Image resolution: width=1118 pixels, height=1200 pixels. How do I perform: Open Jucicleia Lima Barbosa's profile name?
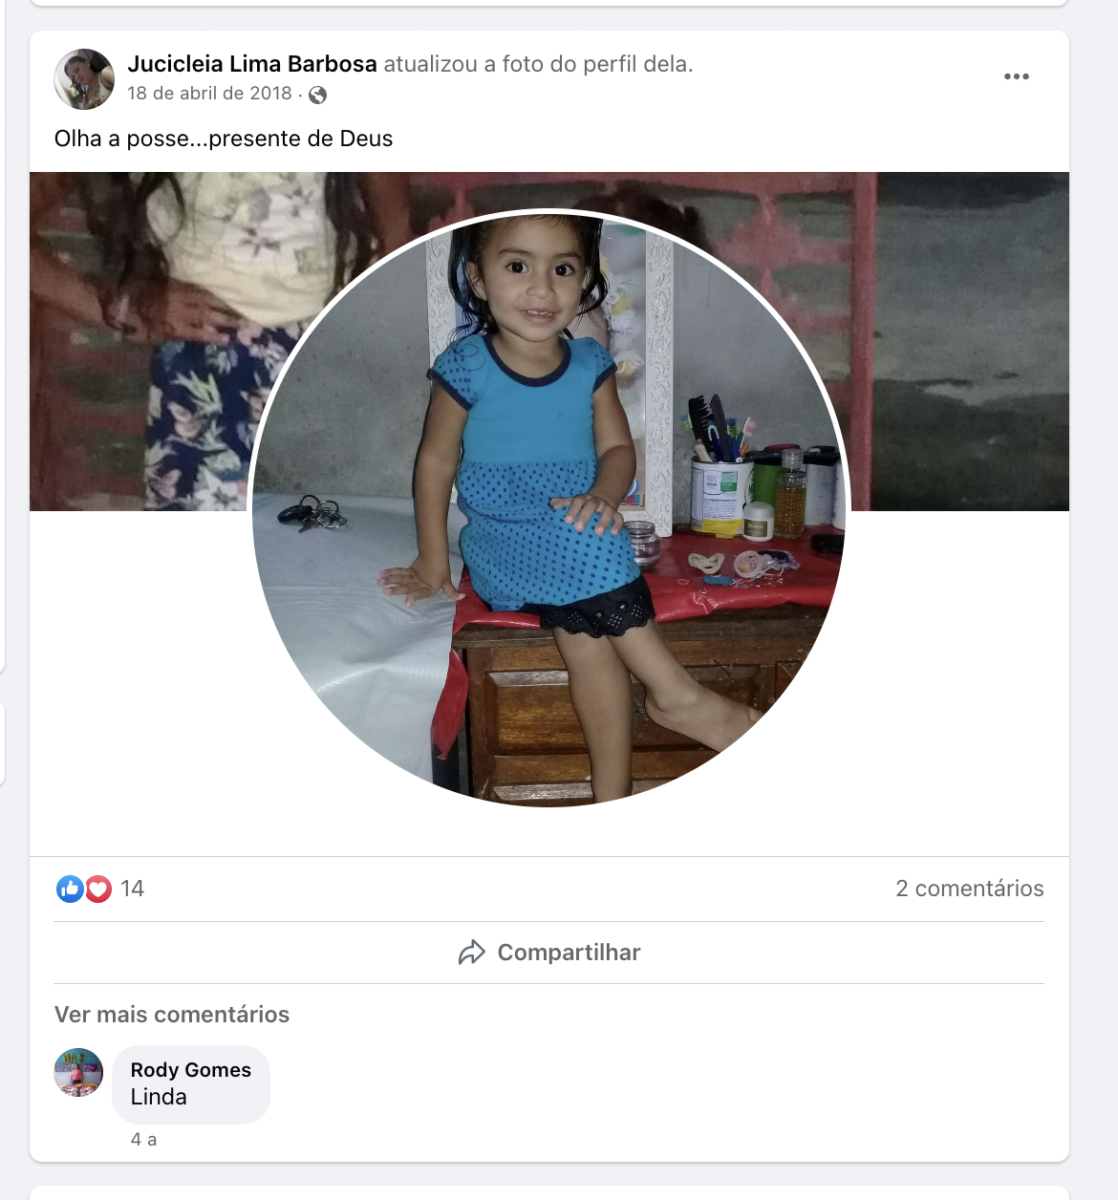[252, 64]
